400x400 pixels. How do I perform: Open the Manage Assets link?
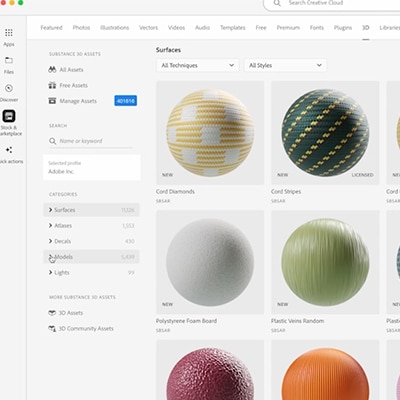pyautogui.click(x=78, y=101)
